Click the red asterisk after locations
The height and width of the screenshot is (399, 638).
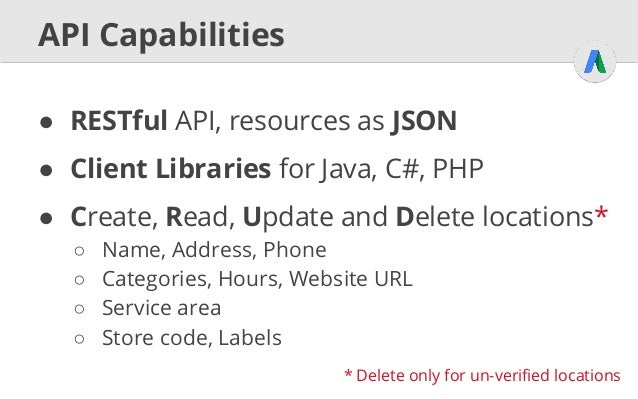pos(601,213)
